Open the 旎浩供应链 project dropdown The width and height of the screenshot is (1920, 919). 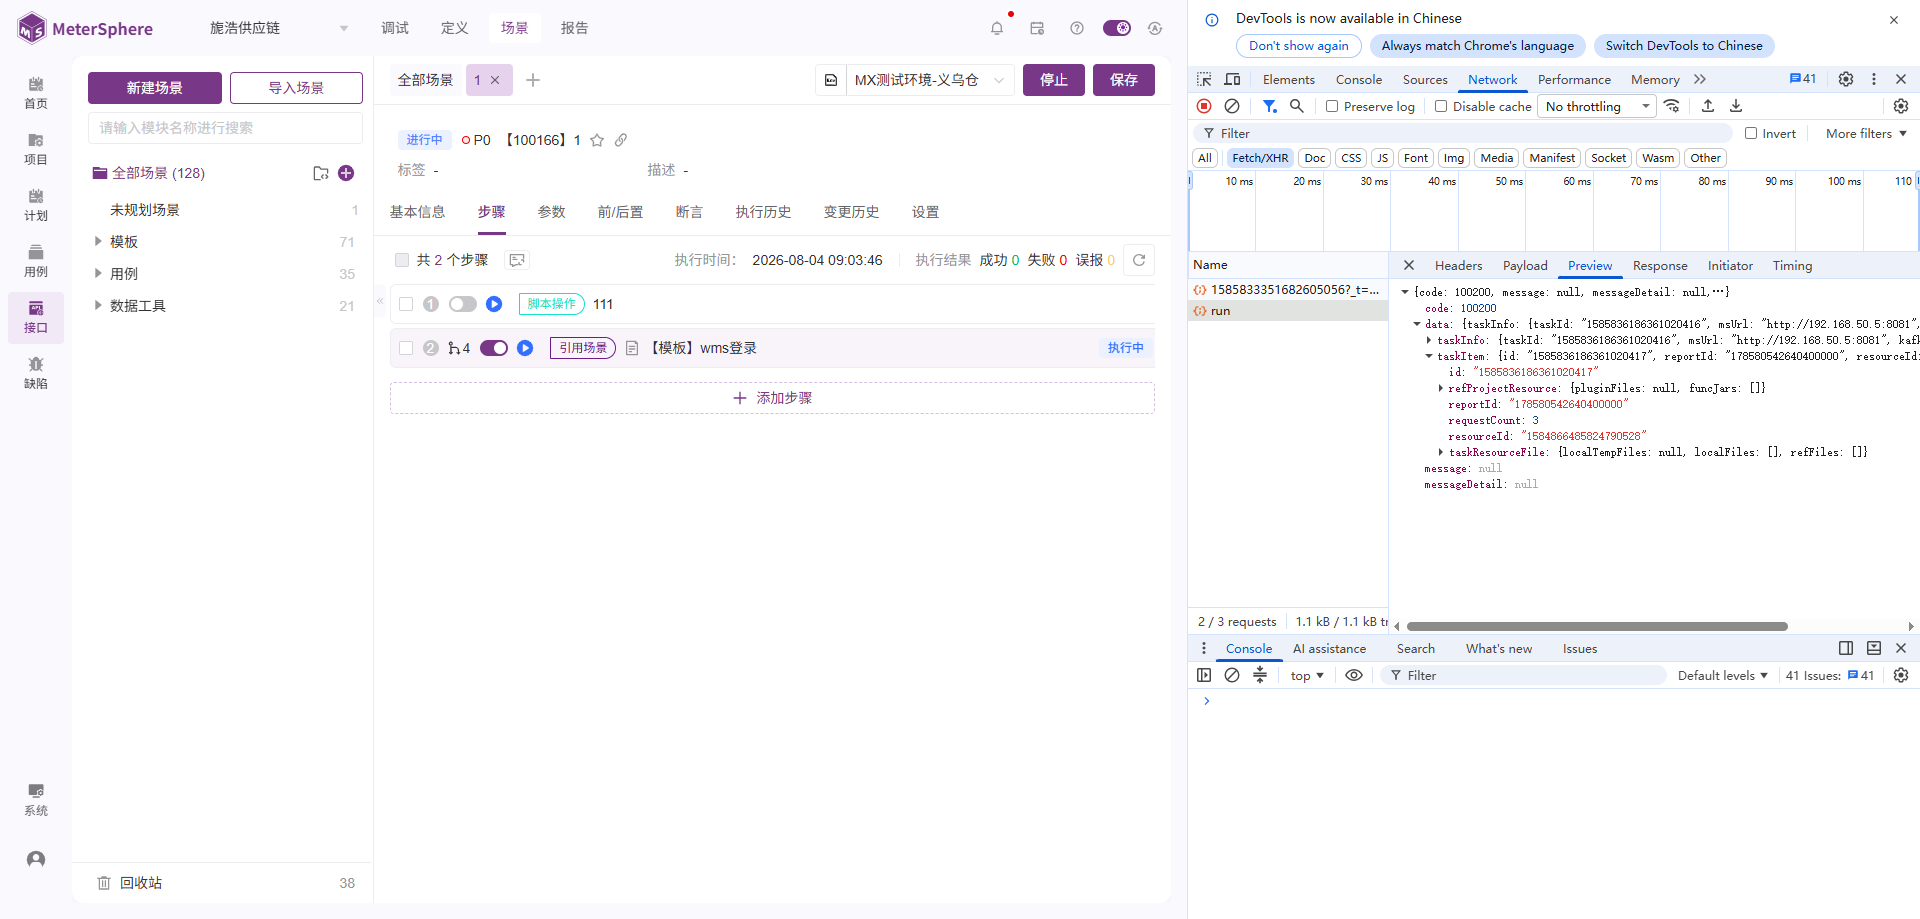pos(279,28)
